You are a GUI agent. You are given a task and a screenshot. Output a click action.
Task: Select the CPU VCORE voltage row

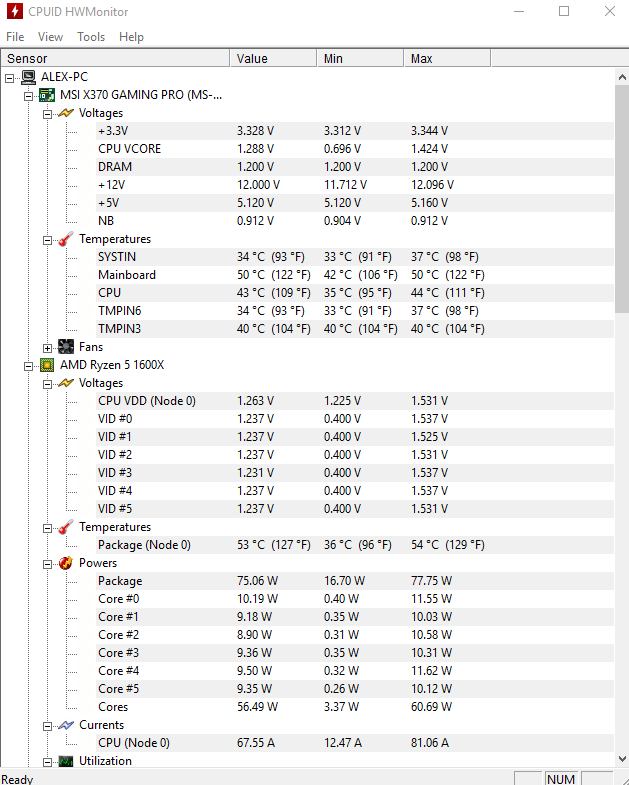[x=129, y=149]
